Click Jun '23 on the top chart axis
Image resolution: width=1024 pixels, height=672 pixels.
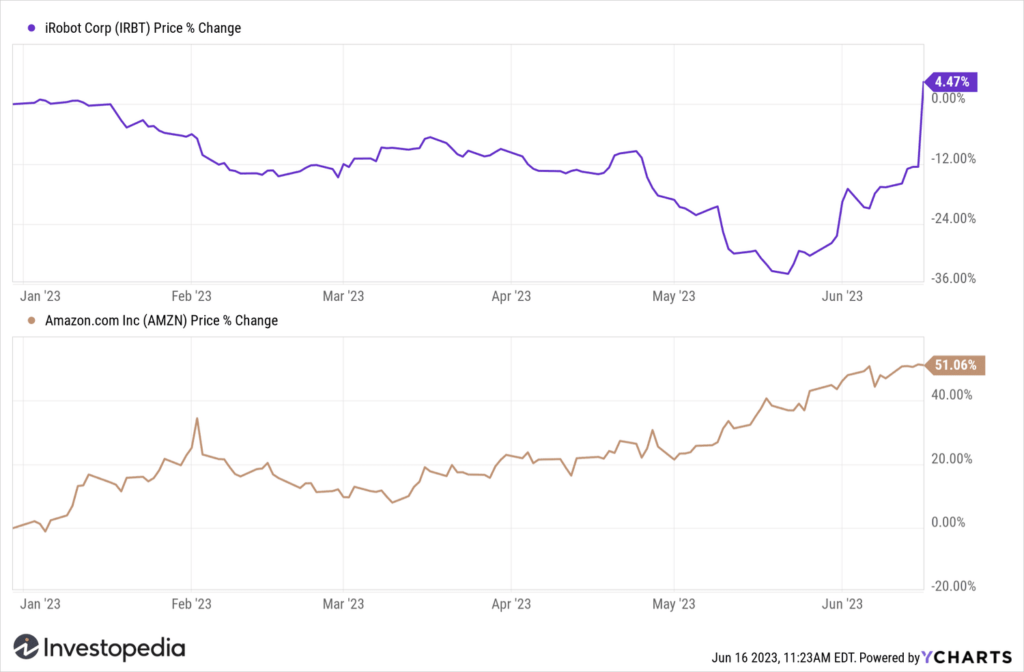(842, 296)
